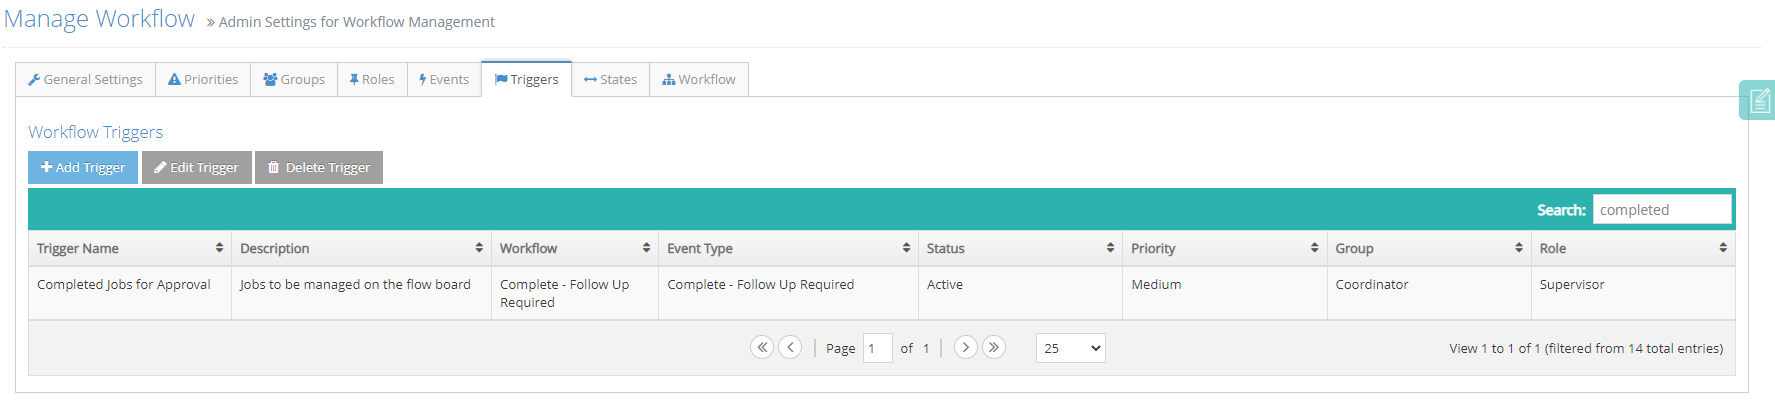This screenshot has width=1775, height=408.
Task: Click the Complete - Follow Up Required workflow cell
Action: tap(575, 293)
